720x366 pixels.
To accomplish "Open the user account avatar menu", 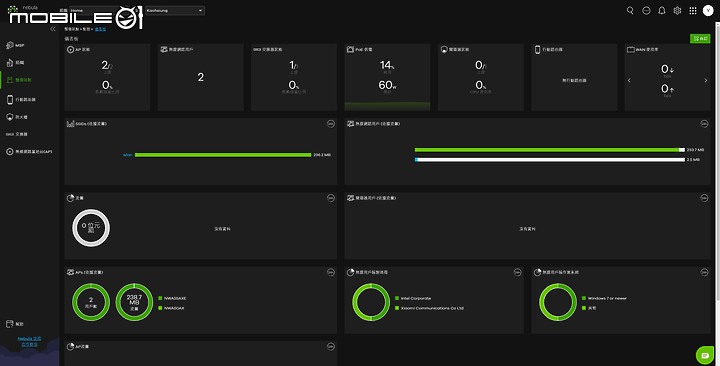I will pos(708,11).
